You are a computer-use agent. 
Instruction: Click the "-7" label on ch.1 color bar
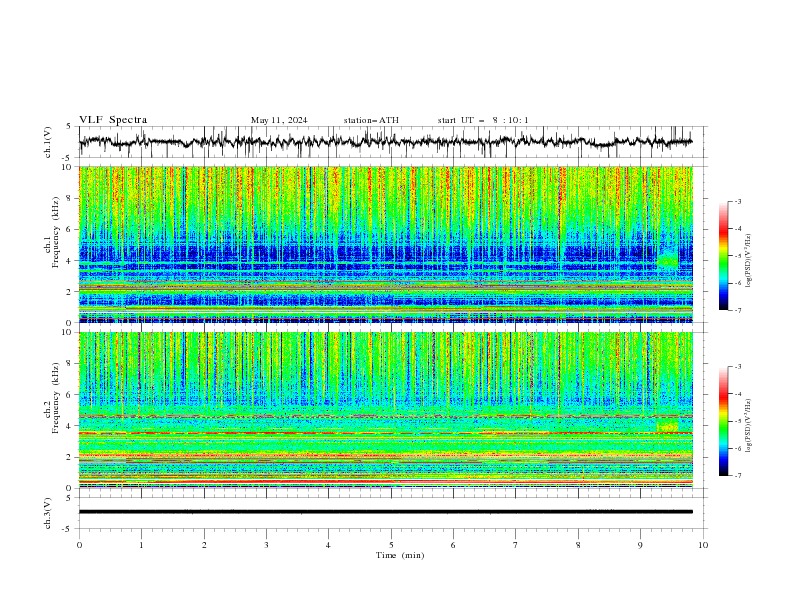(738, 310)
